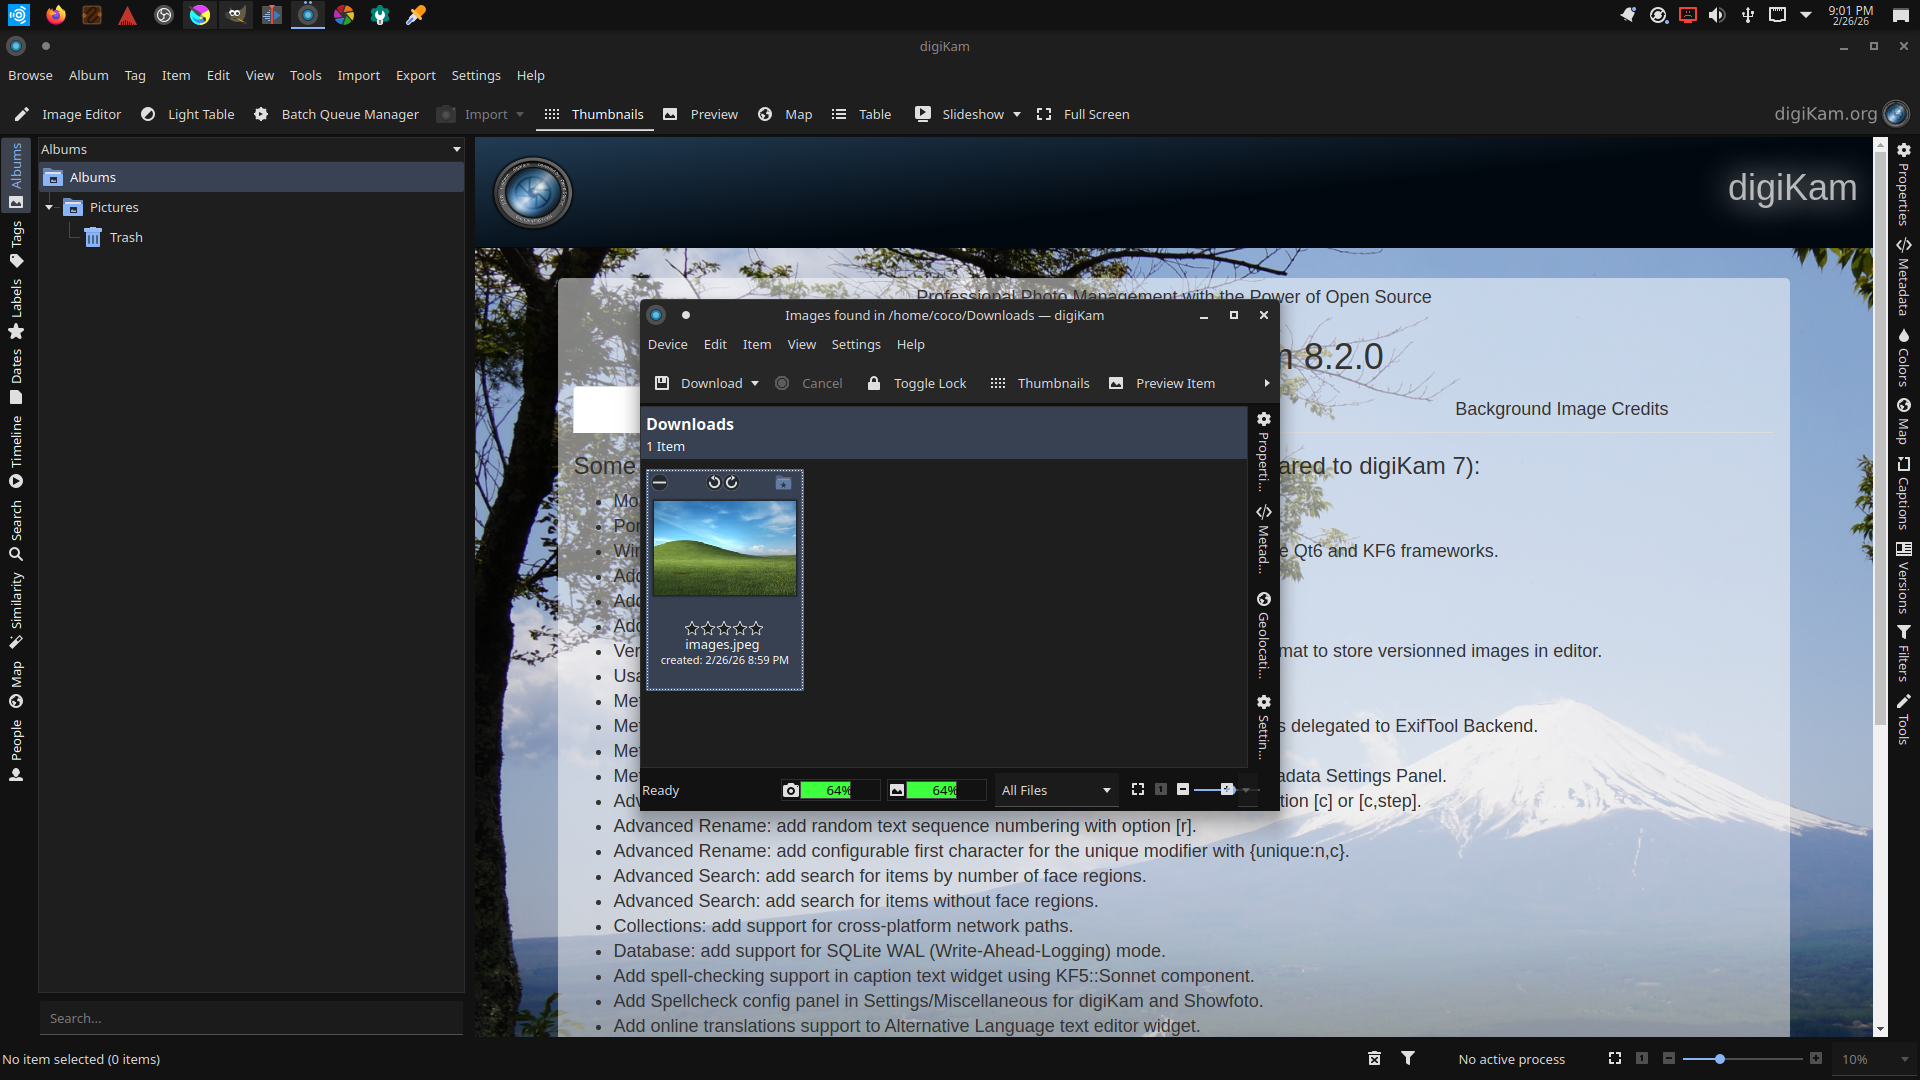Click the trash icon in main status bar
The width and height of the screenshot is (1920, 1080).
pyautogui.click(x=1374, y=1059)
